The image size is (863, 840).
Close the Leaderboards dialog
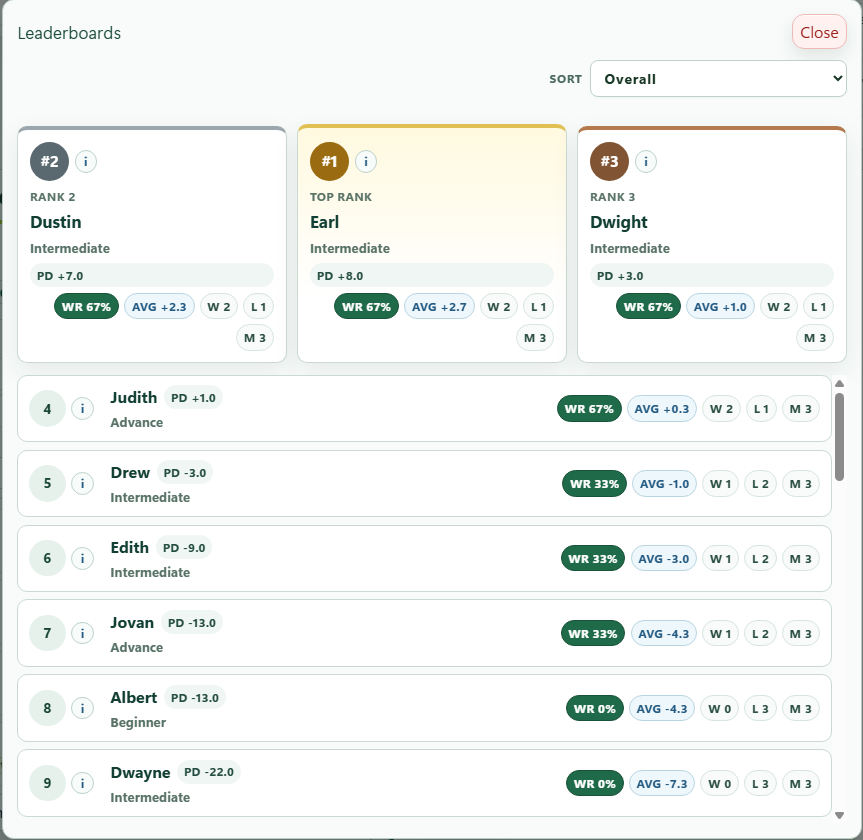pyautogui.click(x=819, y=32)
